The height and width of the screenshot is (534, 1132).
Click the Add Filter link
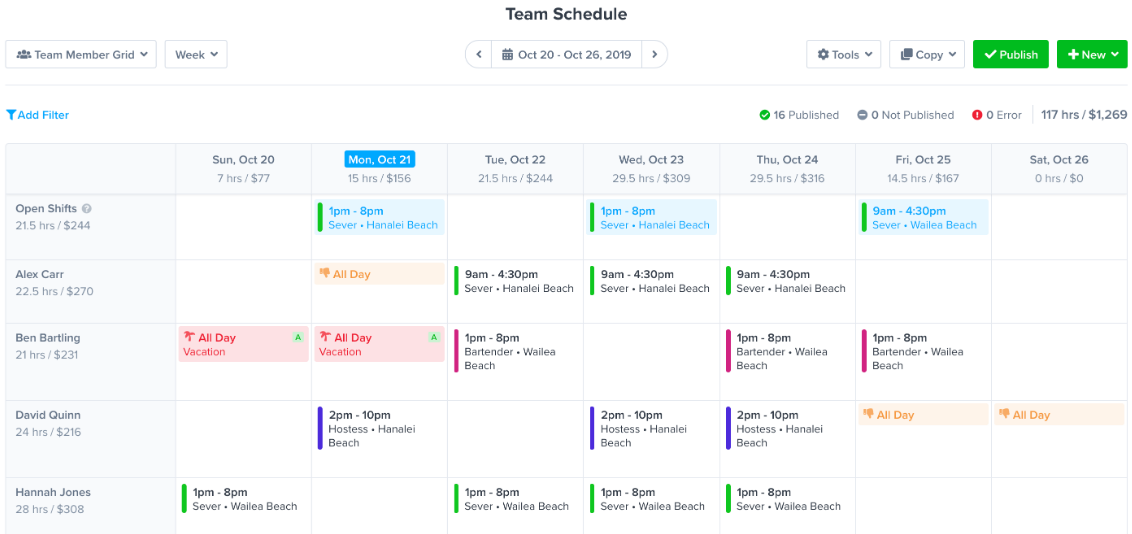(x=38, y=115)
